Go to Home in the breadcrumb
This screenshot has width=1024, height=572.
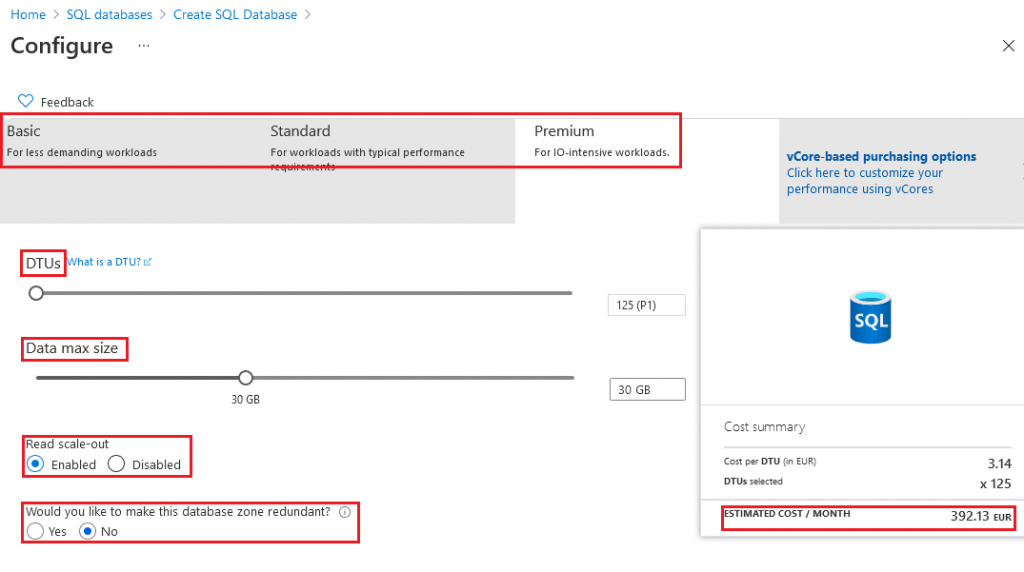point(28,15)
